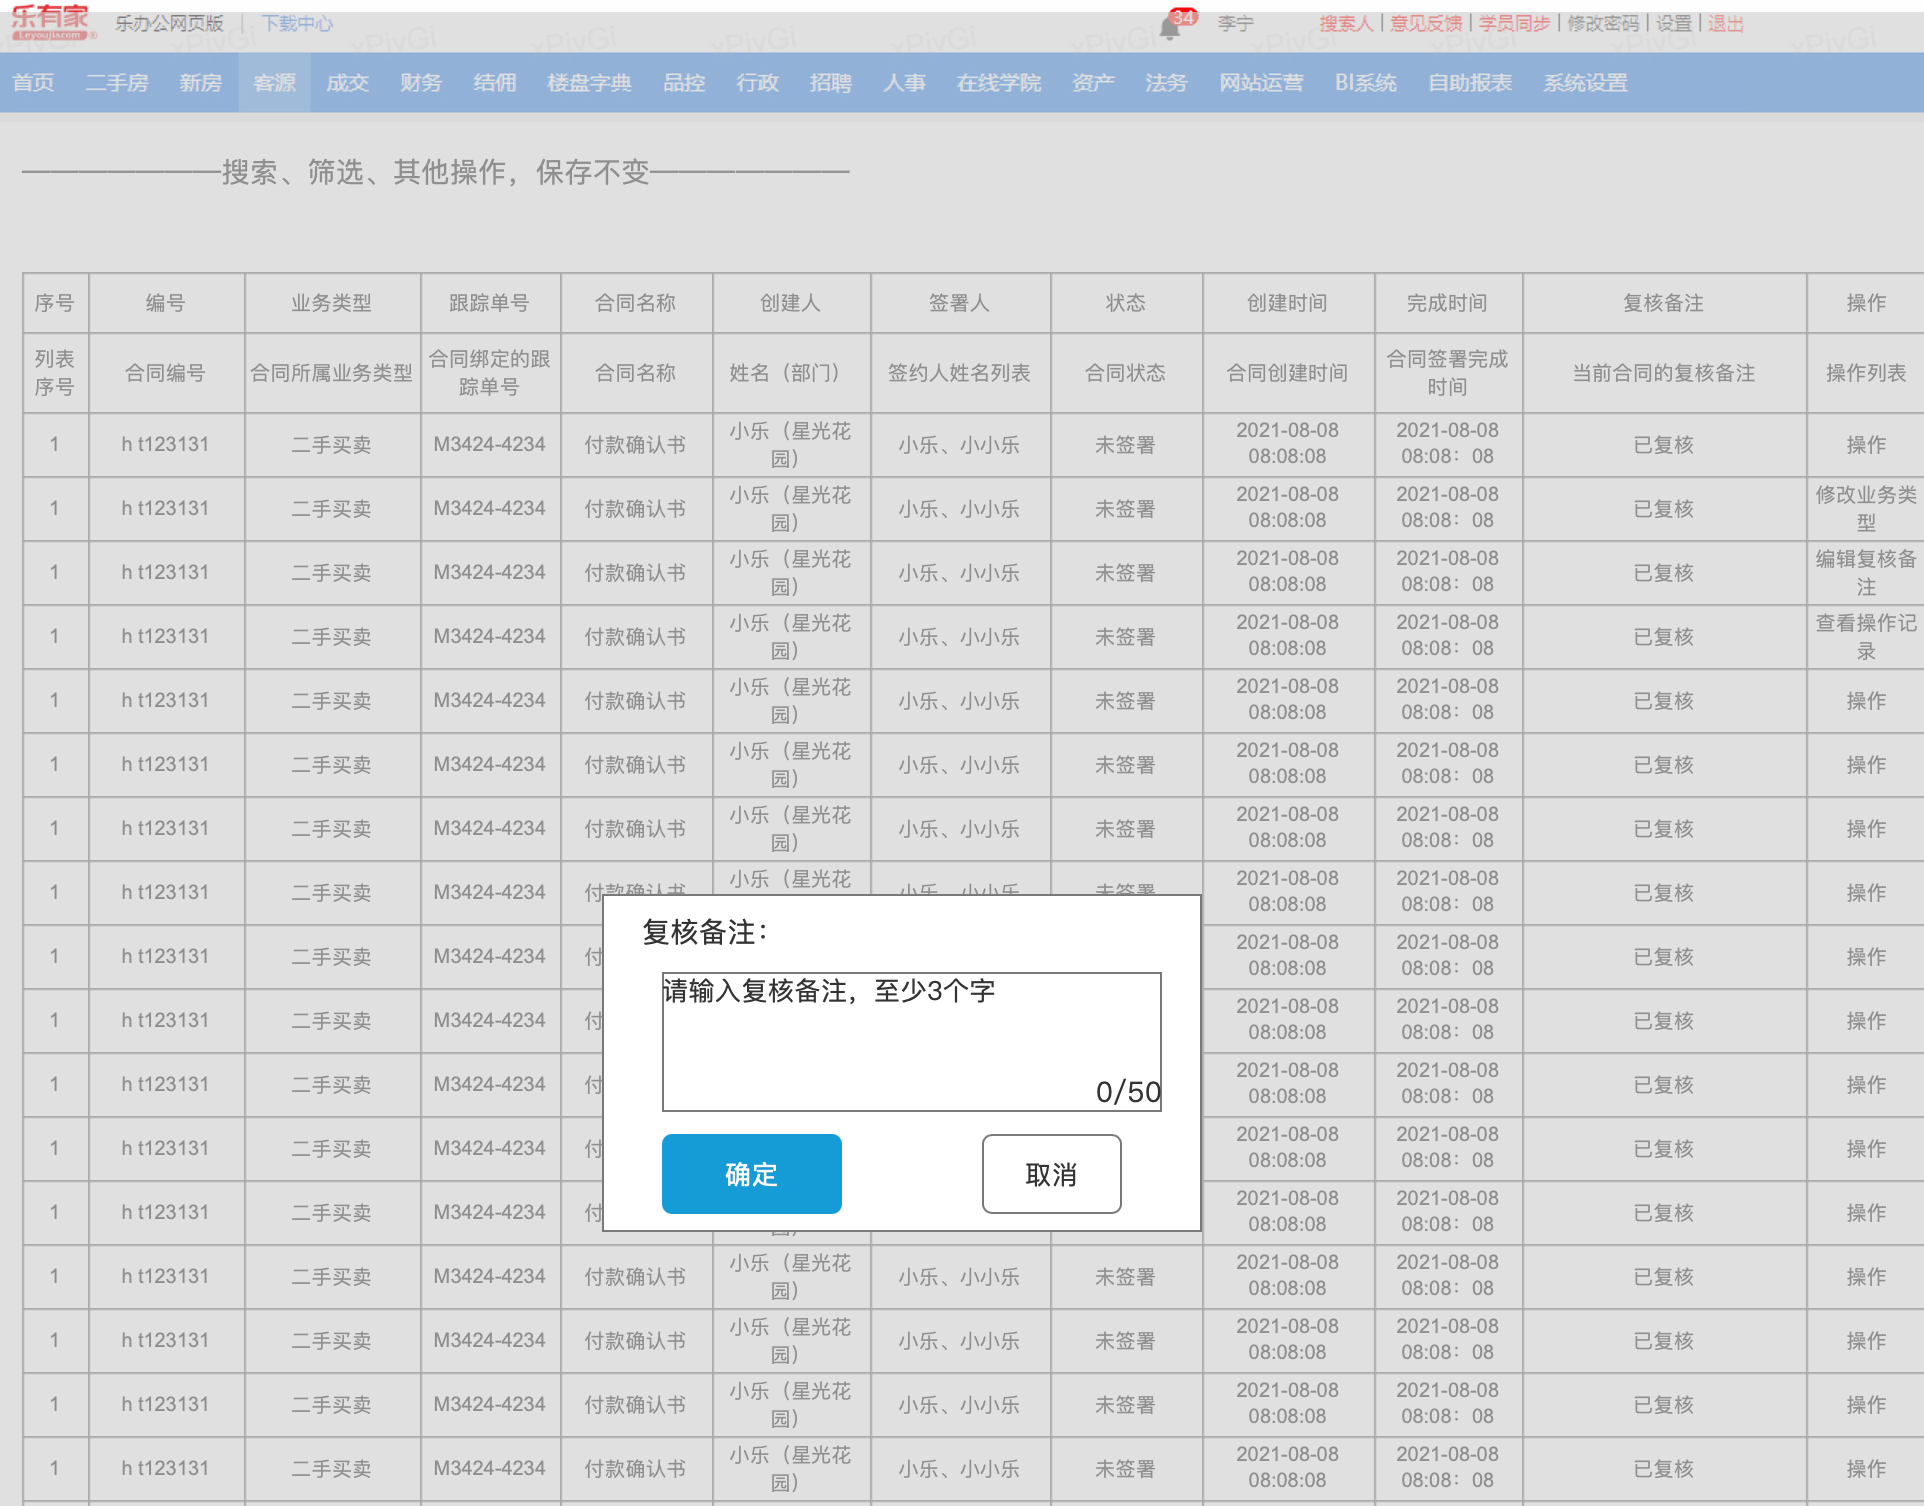
Task: Click 操作列表 description cell
Action: 1865,373
